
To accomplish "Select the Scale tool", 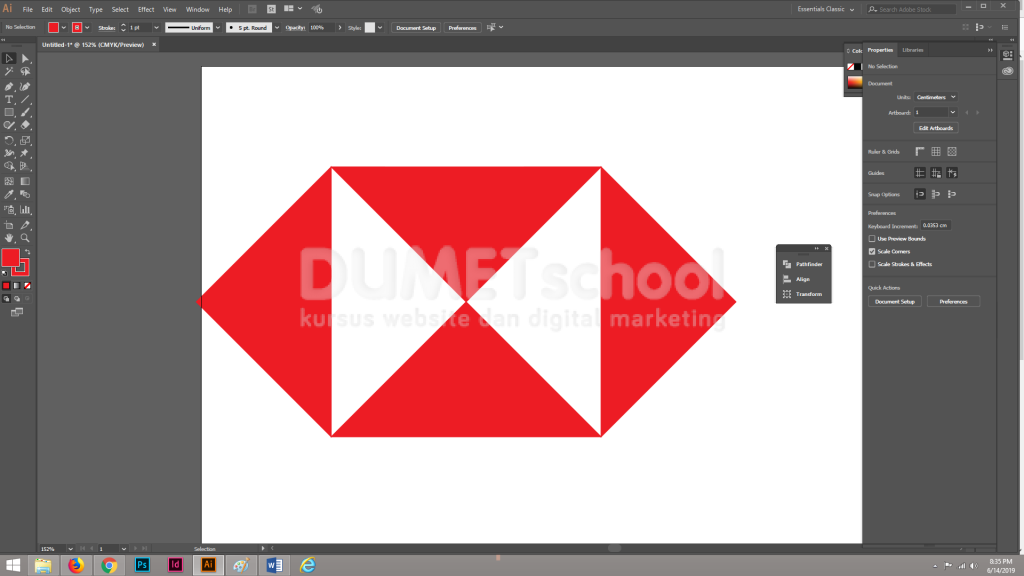I will pyautogui.click(x=25, y=140).
